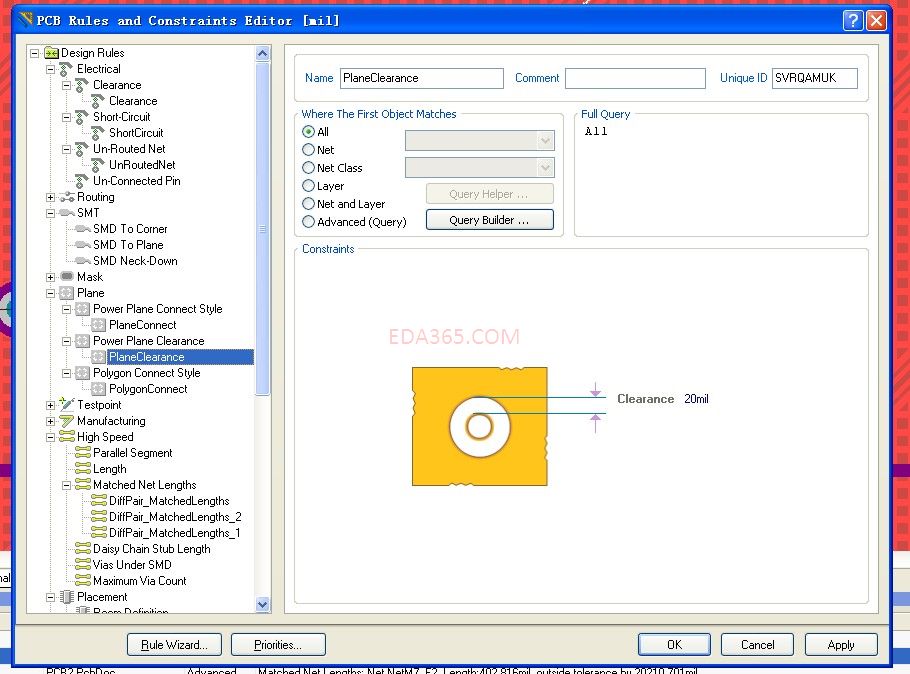The height and width of the screenshot is (674, 910).
Task: Open the Priorities dialog
Action: (278, 645)
